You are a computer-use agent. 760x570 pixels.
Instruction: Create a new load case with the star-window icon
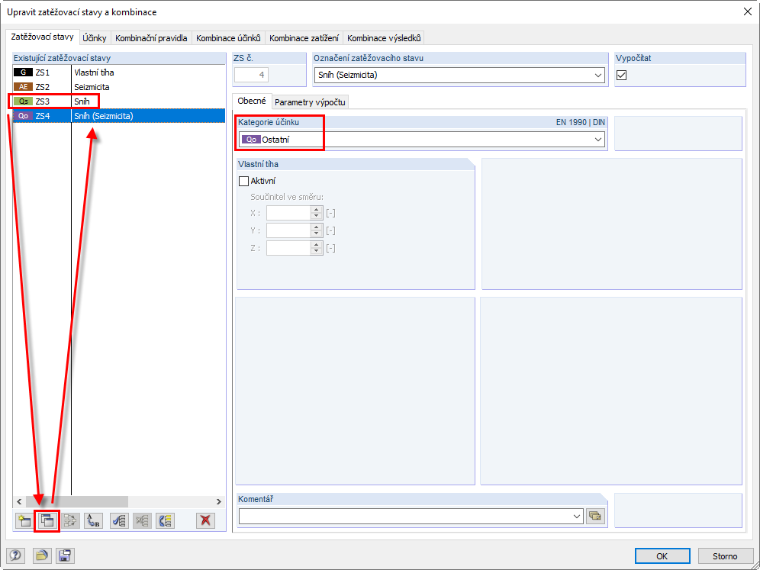[24, 521]
